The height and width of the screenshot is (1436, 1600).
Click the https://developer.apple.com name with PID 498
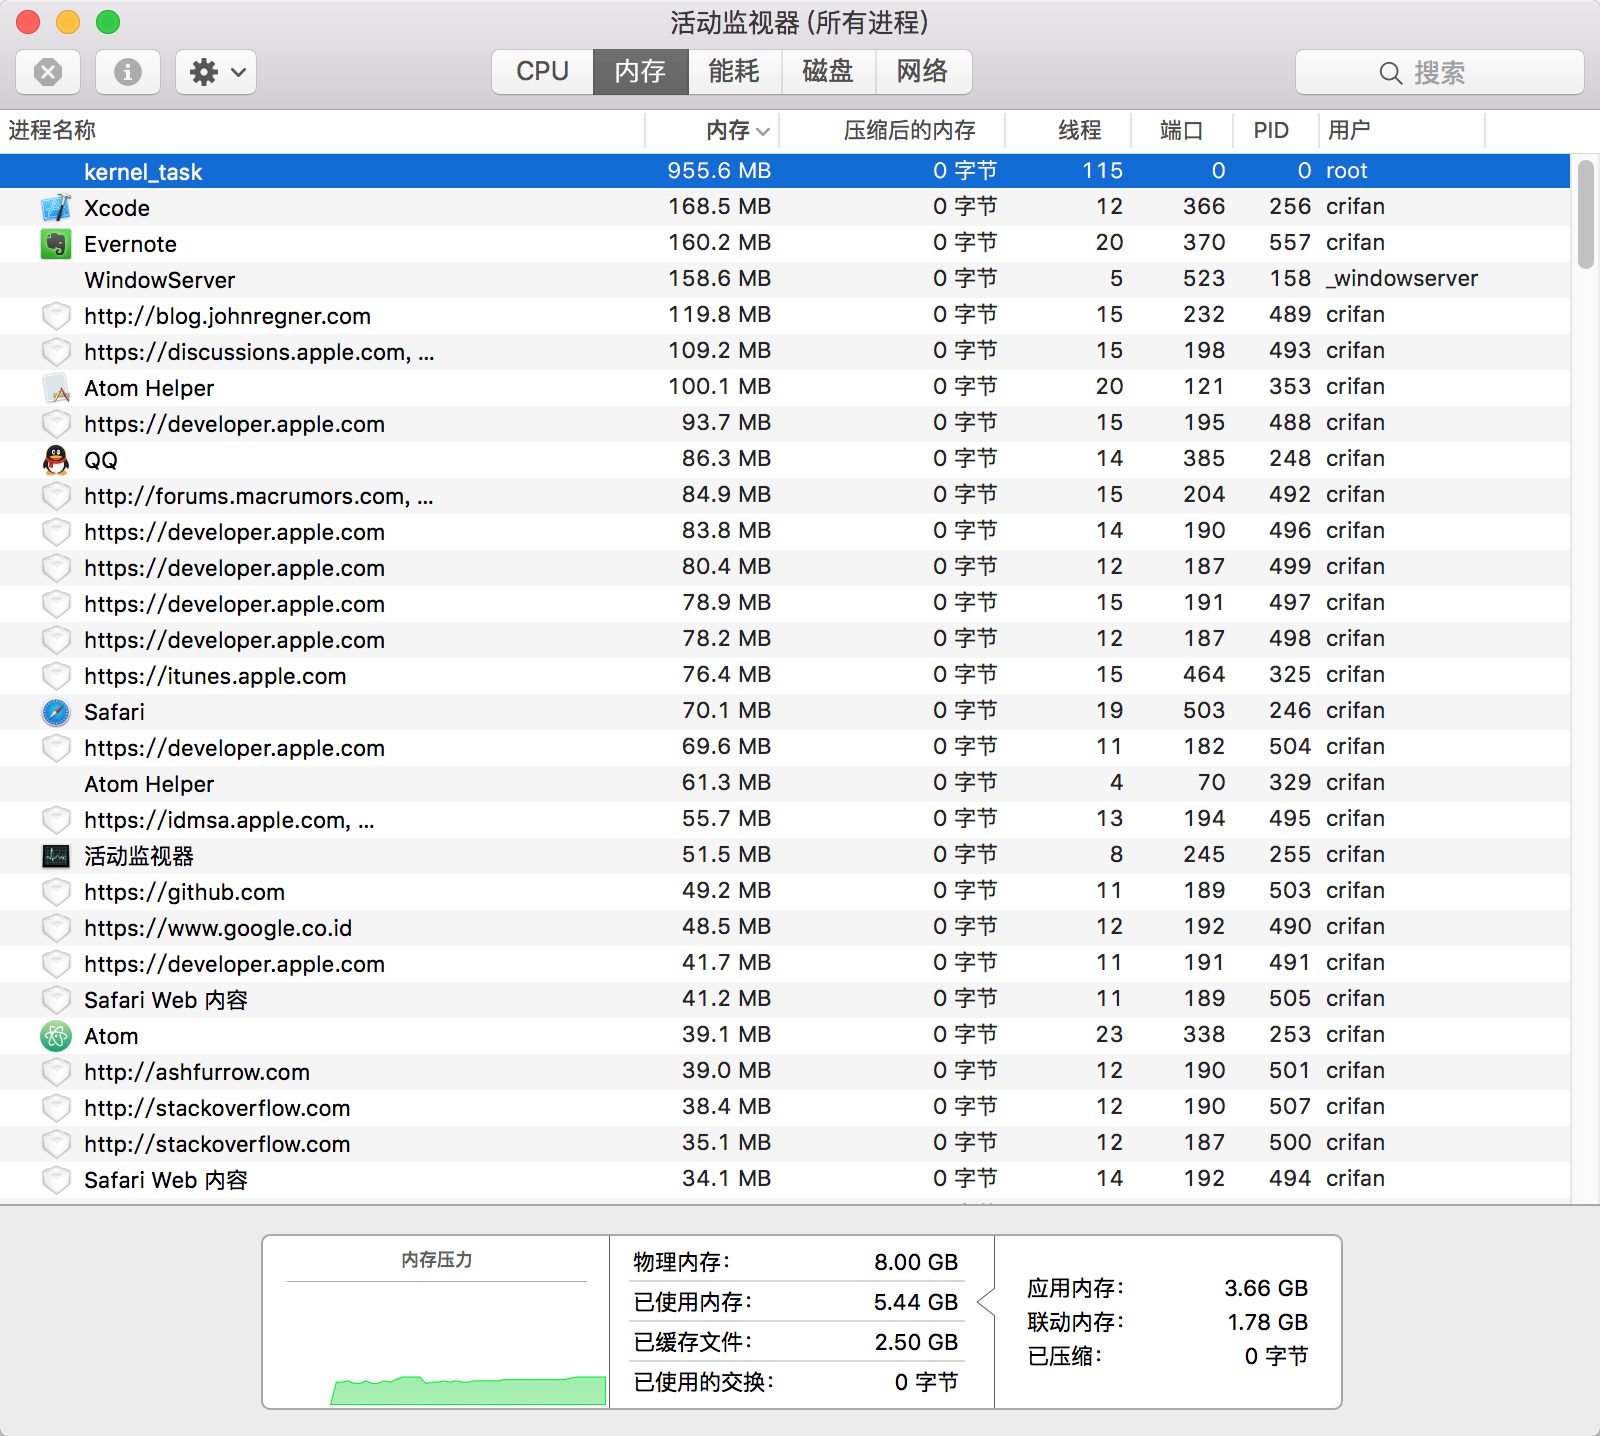point(234,640)
